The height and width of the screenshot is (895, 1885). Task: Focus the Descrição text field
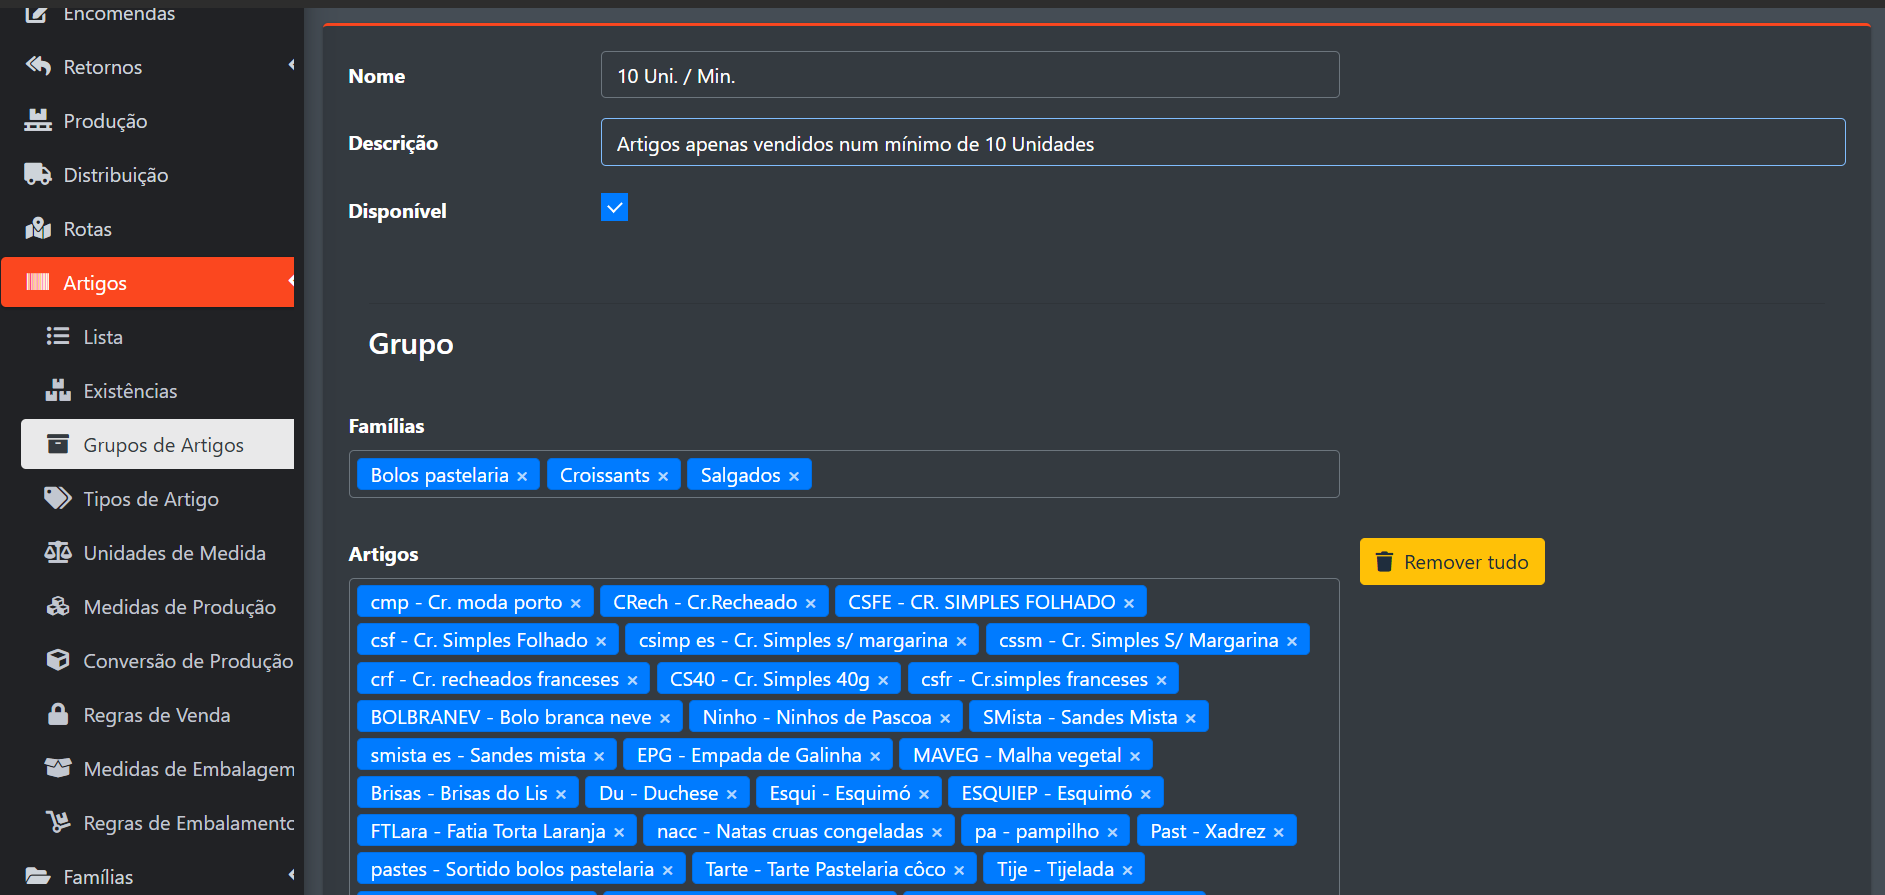1222,143
